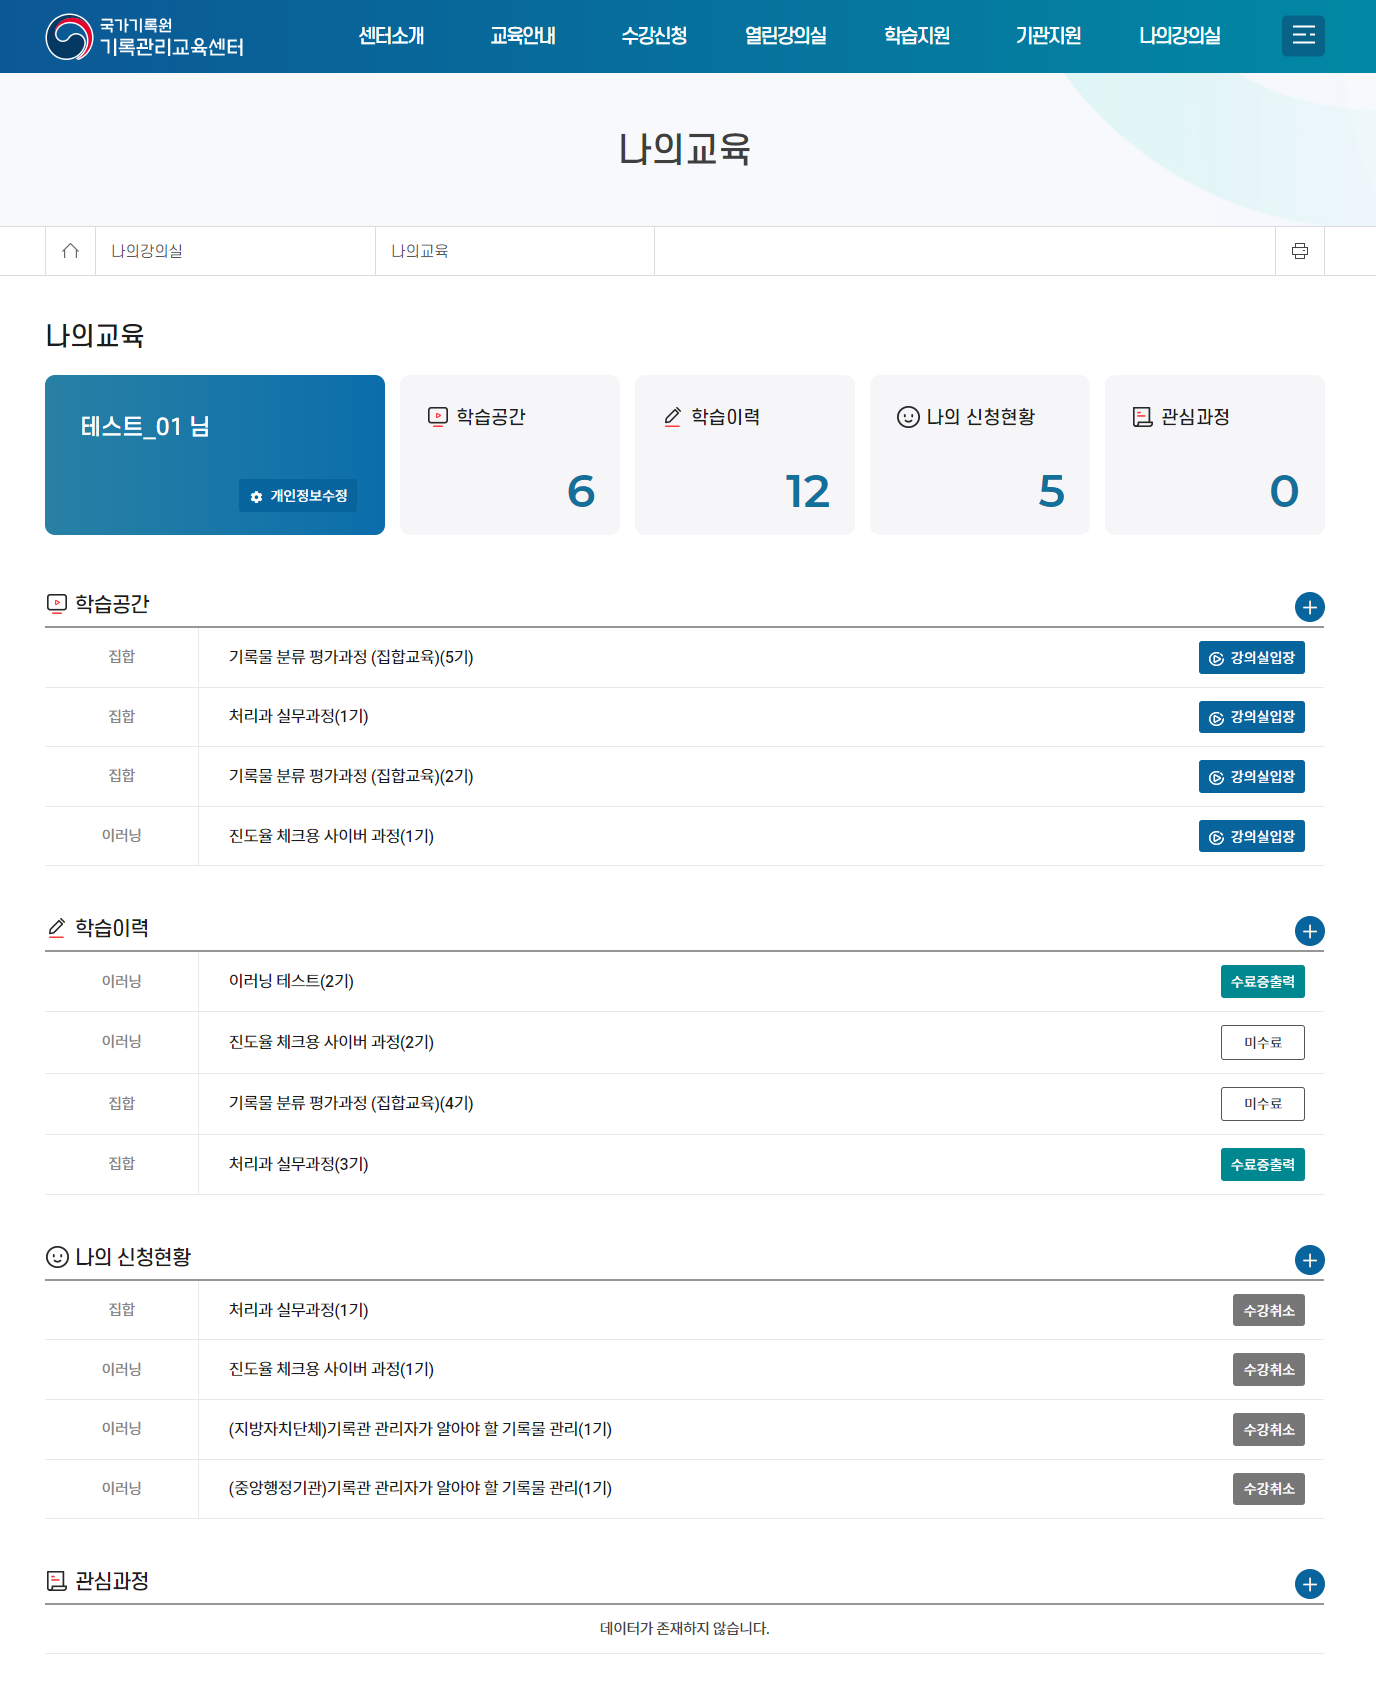Enter classroom for 기록물 분류 평가과정 5기
Image resolution: width=1376 pixels, height=1694 pixels.
coord(1252,658)
